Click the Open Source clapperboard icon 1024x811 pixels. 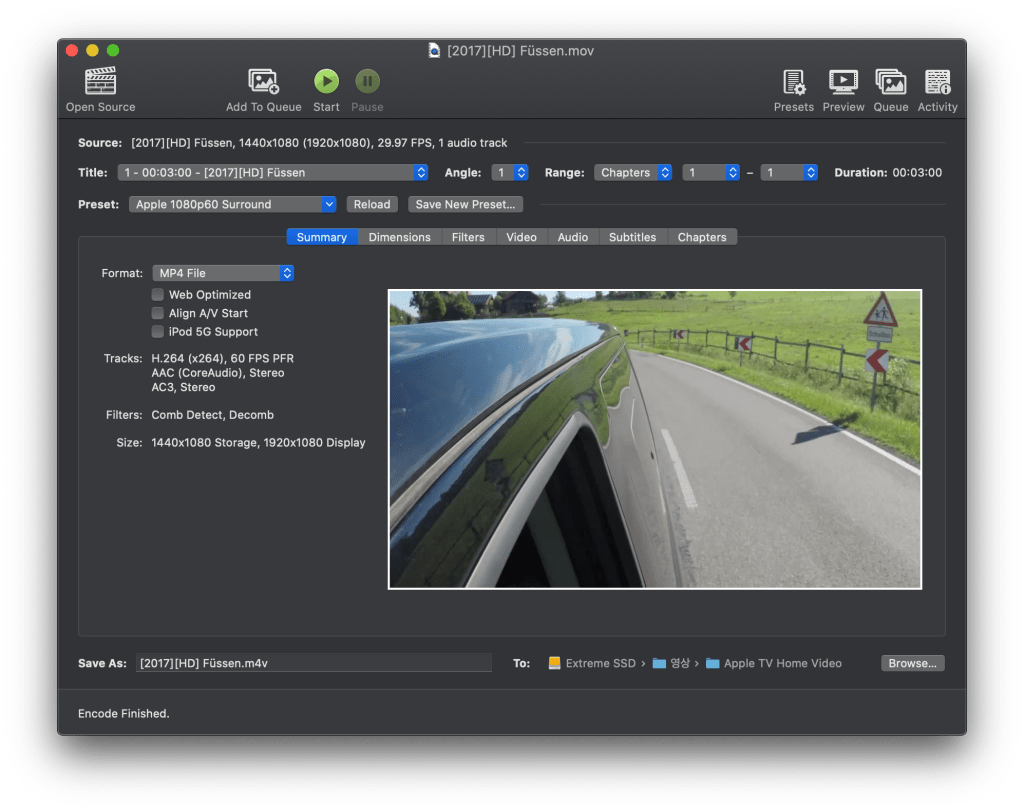click(x=100, y=82)
